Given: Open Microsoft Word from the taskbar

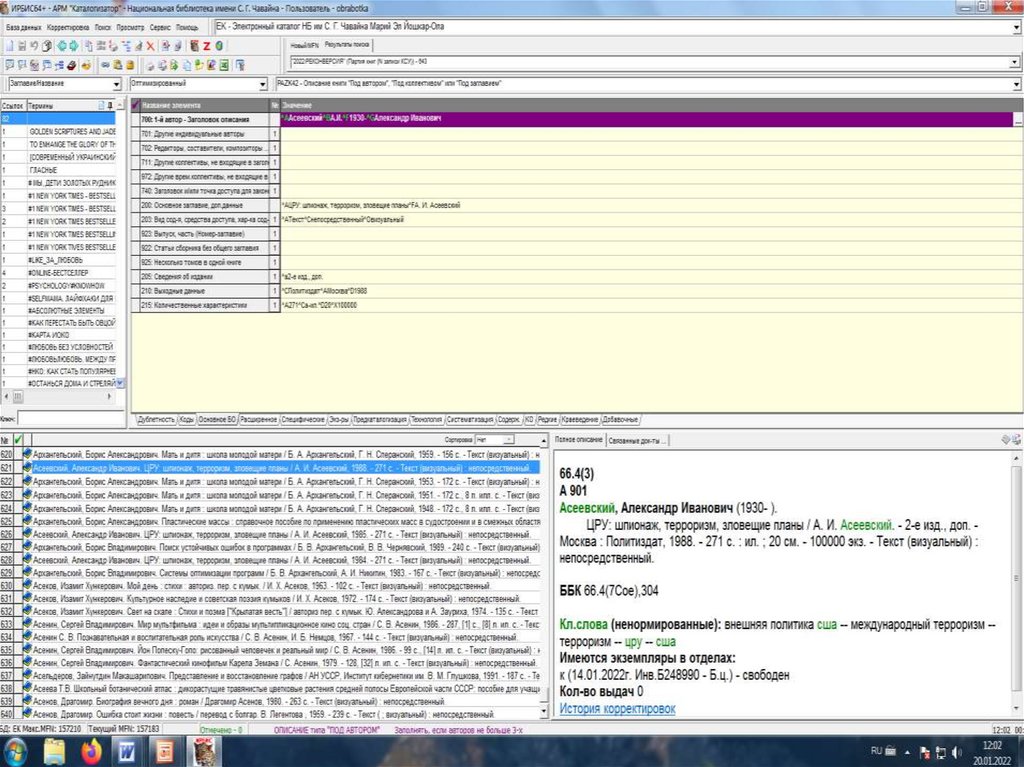Looking at the screenshot, I should [127, 751].
